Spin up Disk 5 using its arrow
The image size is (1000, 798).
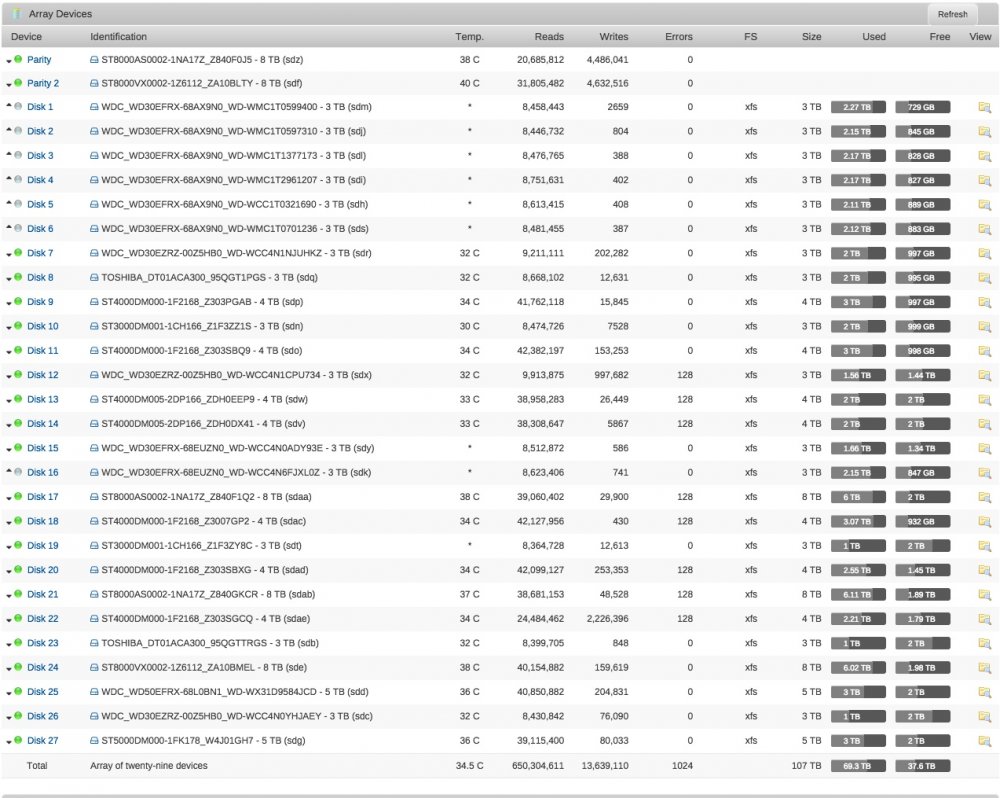(x=9, y=203)
